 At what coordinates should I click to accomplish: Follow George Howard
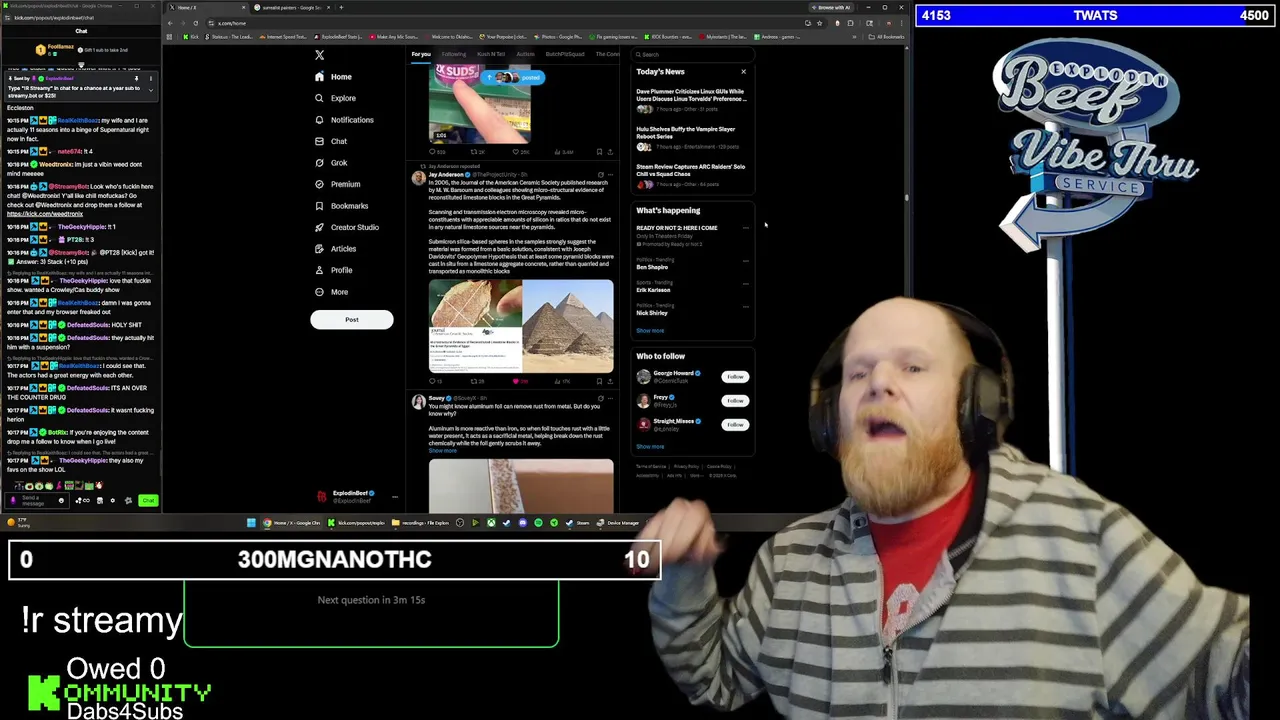(735, 377)
